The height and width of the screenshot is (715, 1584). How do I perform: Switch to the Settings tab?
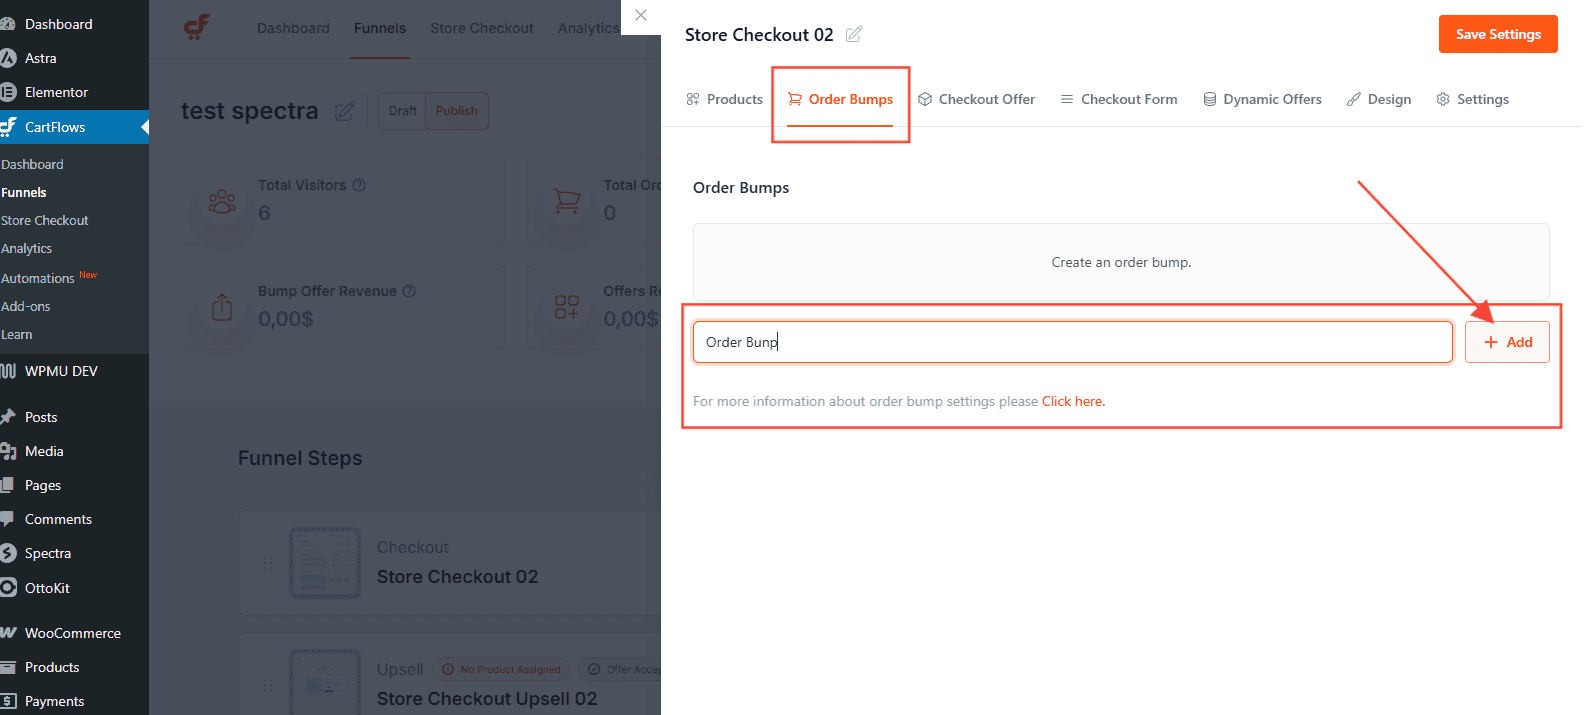pos(1472,99)
